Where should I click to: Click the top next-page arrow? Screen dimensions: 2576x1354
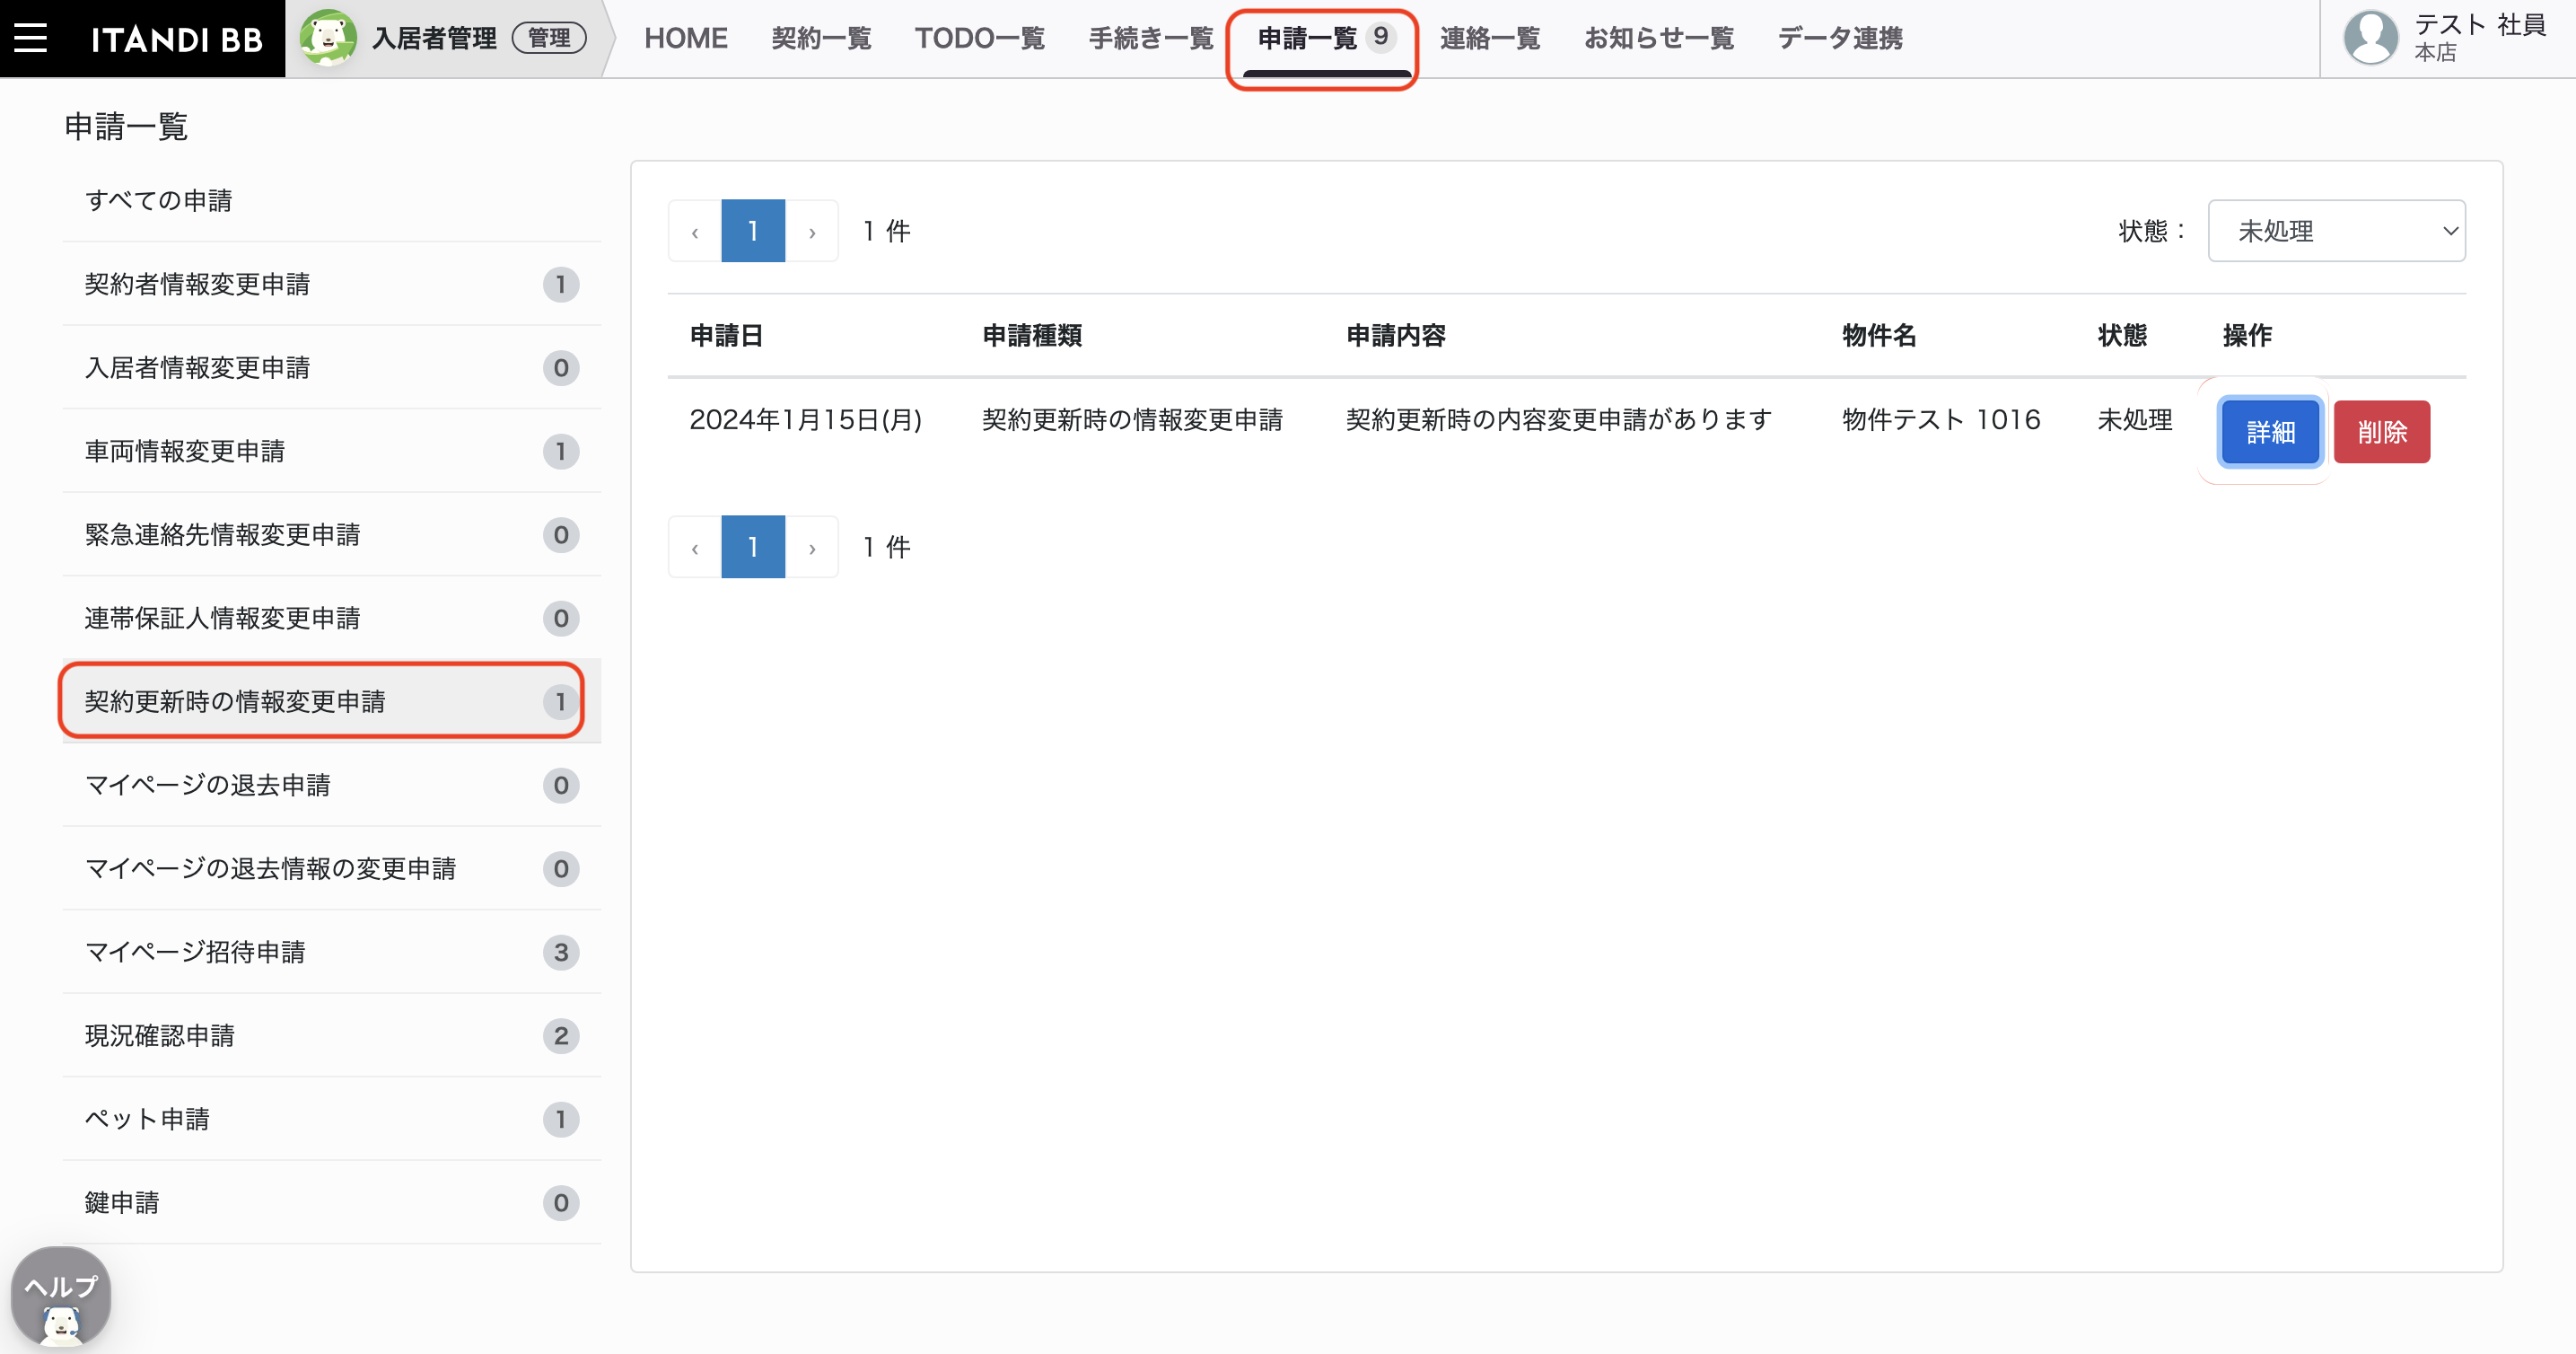pyautogui.click(x=812, y=231)
